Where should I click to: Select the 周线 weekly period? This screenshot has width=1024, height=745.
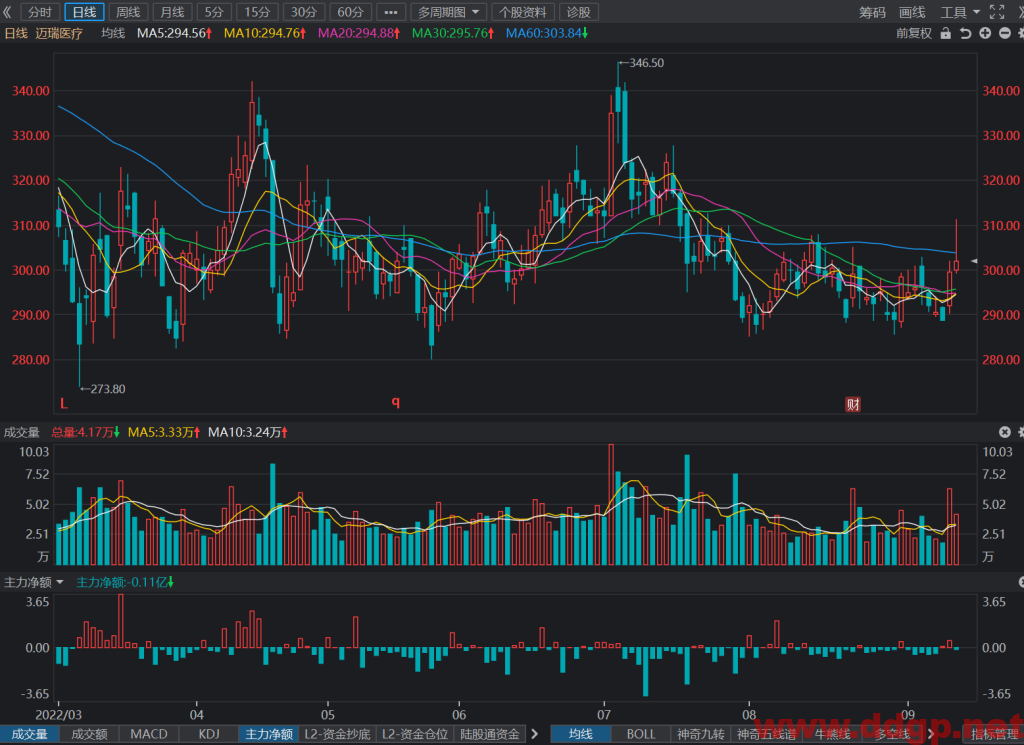[128, 12]
